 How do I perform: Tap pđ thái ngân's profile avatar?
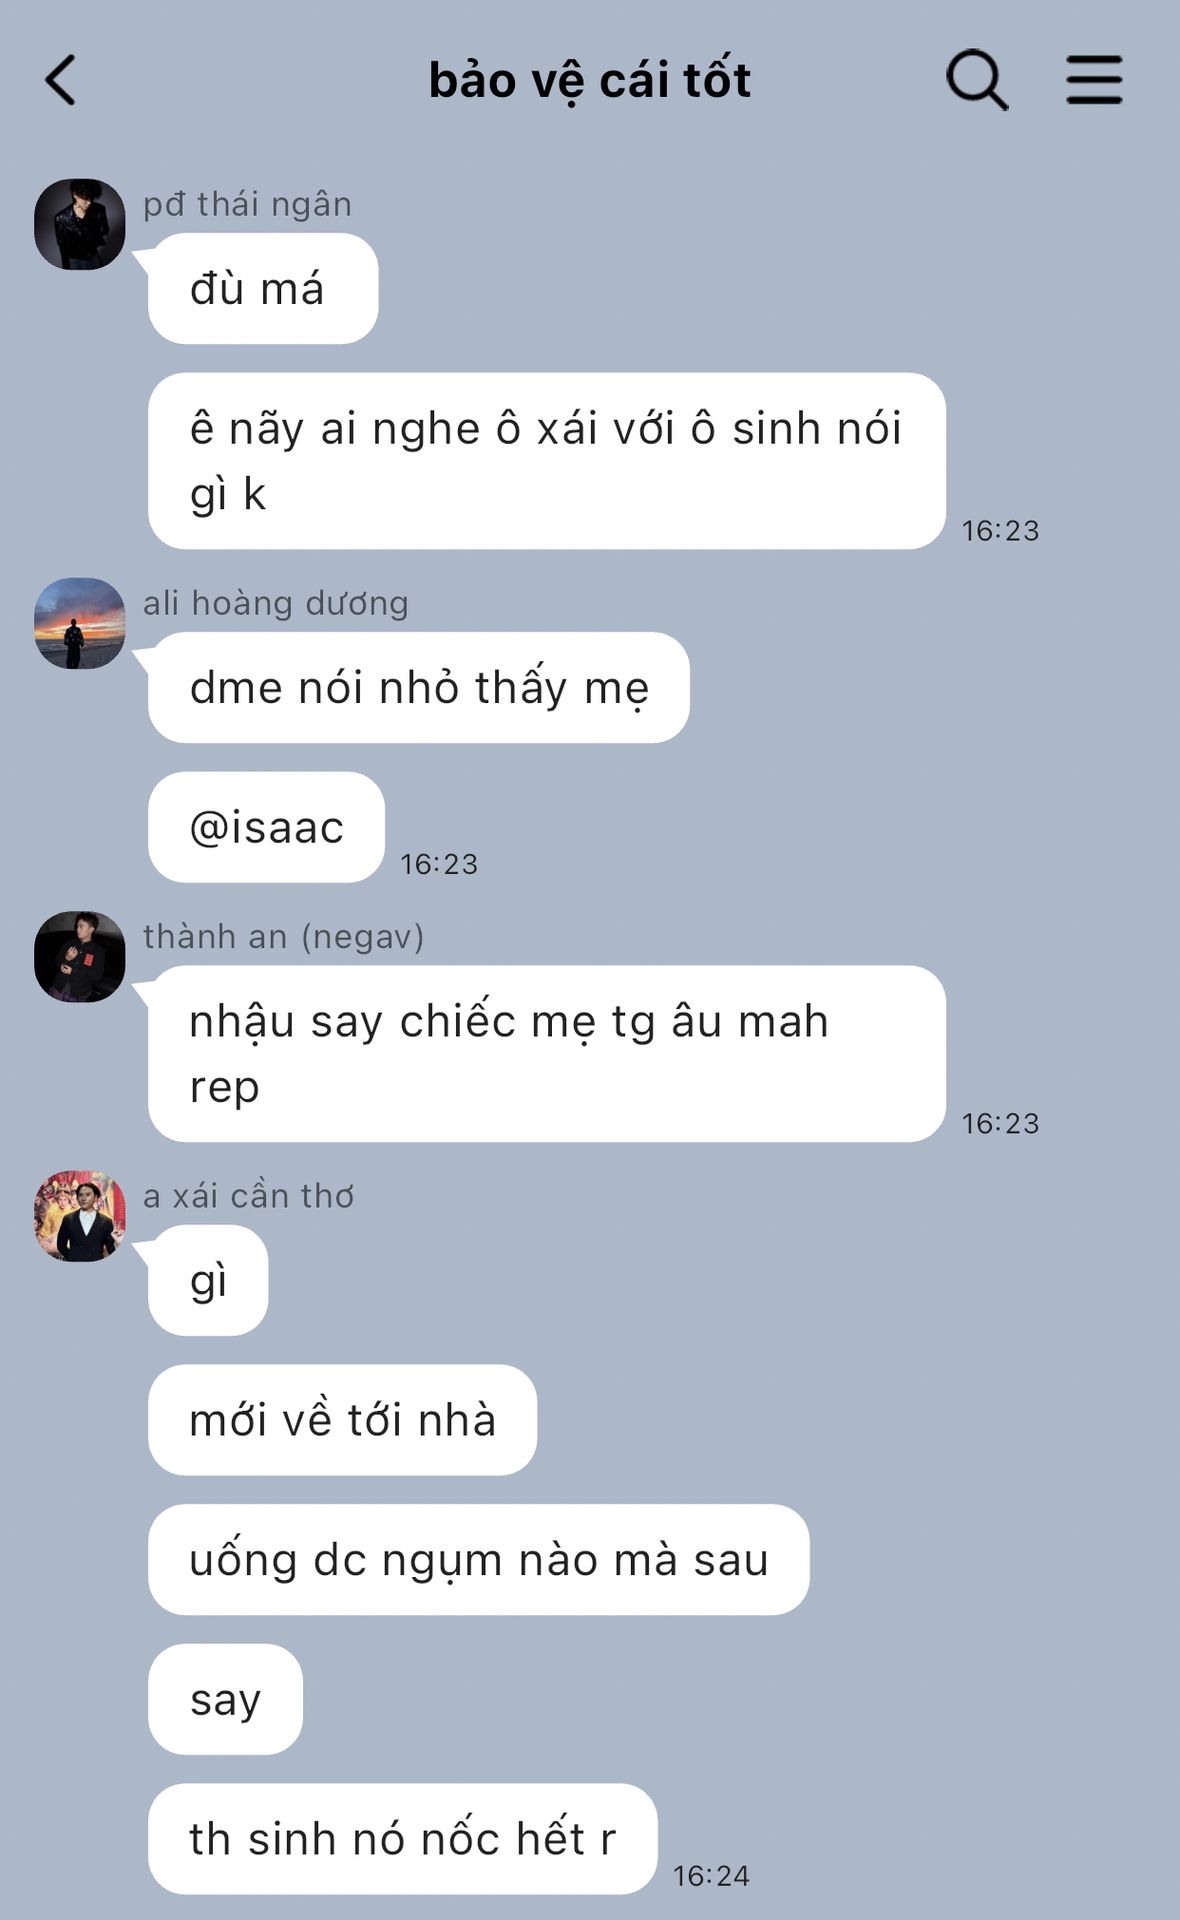coord(80,224)
